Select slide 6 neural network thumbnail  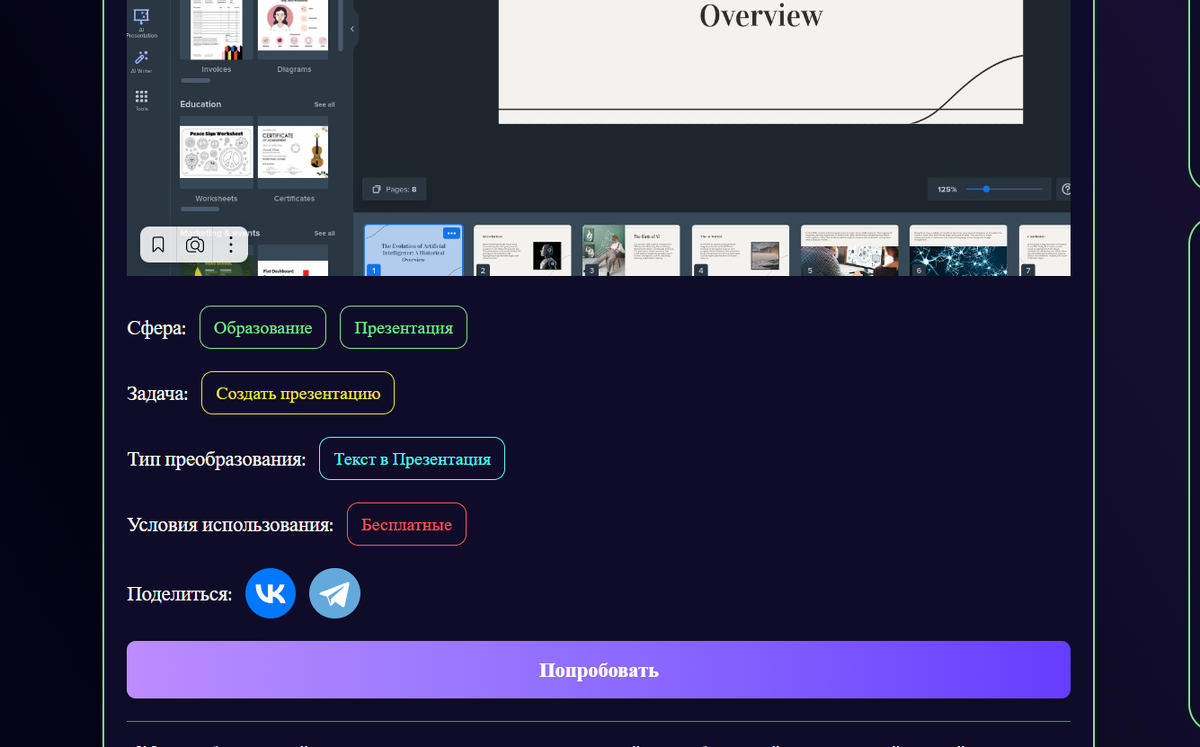point(958,251)
